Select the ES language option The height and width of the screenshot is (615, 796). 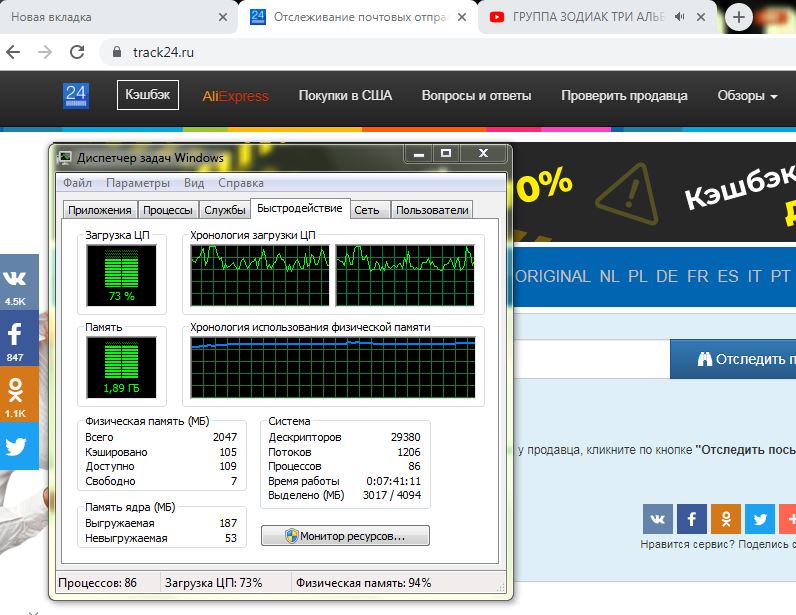pyautogui.click(x=728, y=276)
